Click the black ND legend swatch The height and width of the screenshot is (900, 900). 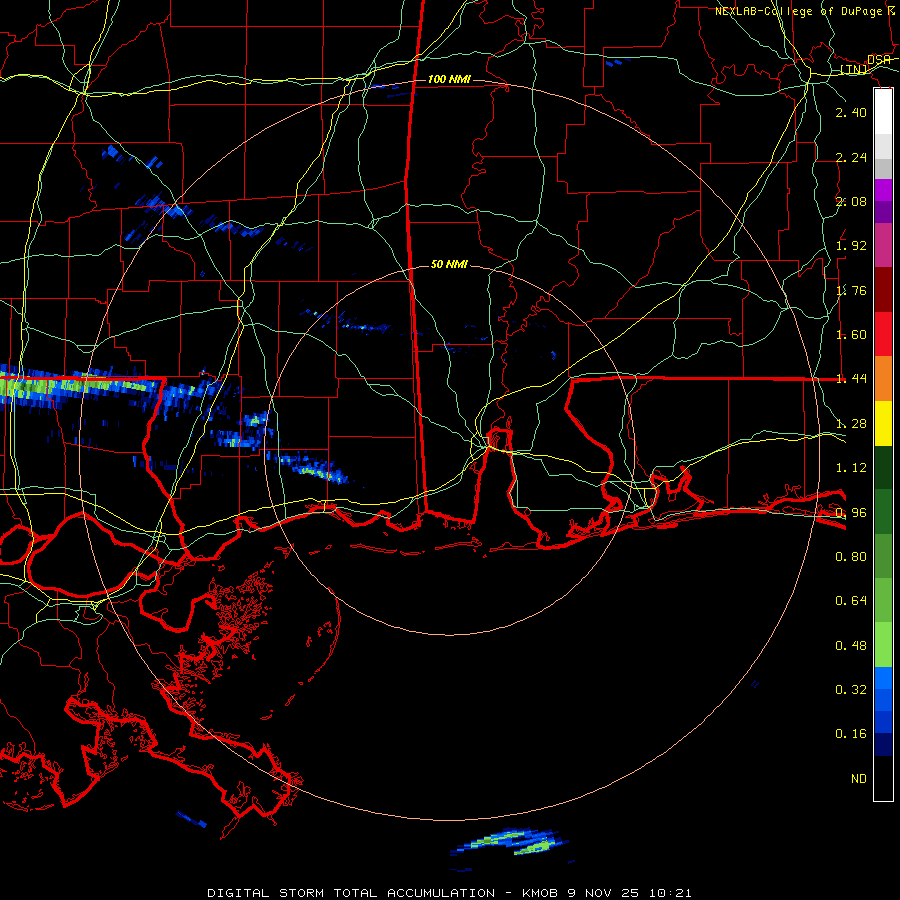pos(883,778)
